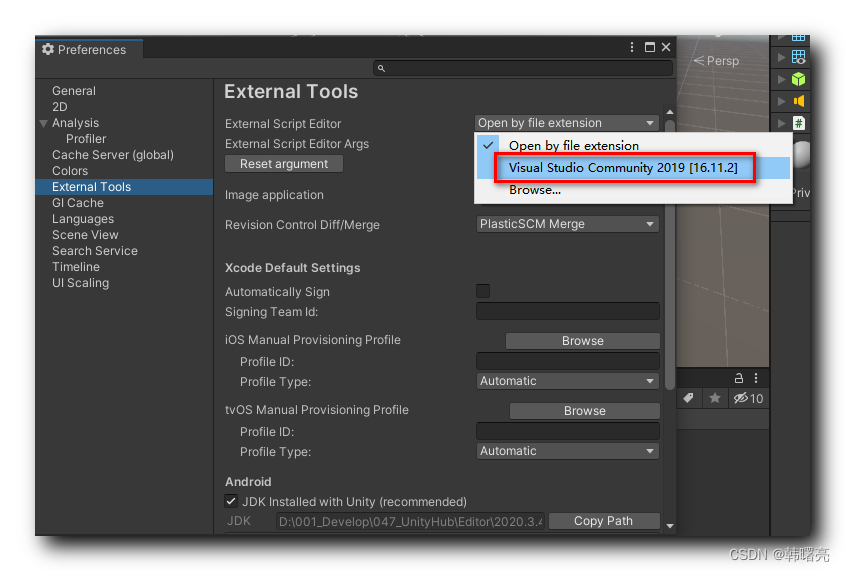This screenshot has height=571, width=845.
Task: Open UI Scaling preferences section
Action: click(x=80, y=283)
